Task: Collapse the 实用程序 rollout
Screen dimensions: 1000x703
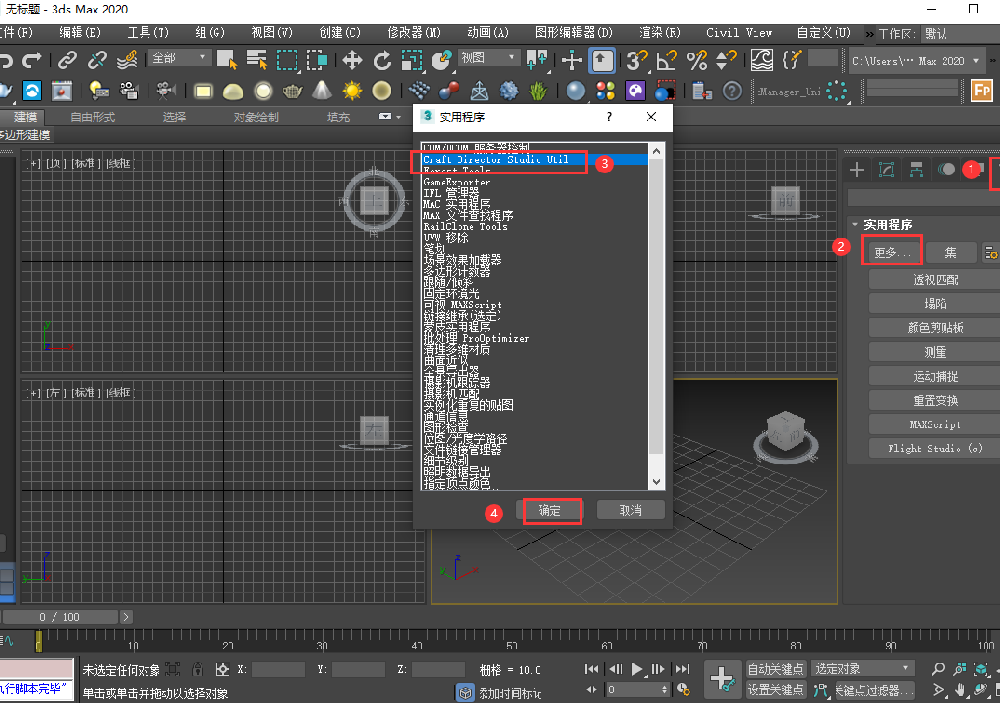Action: pos(855,225)
